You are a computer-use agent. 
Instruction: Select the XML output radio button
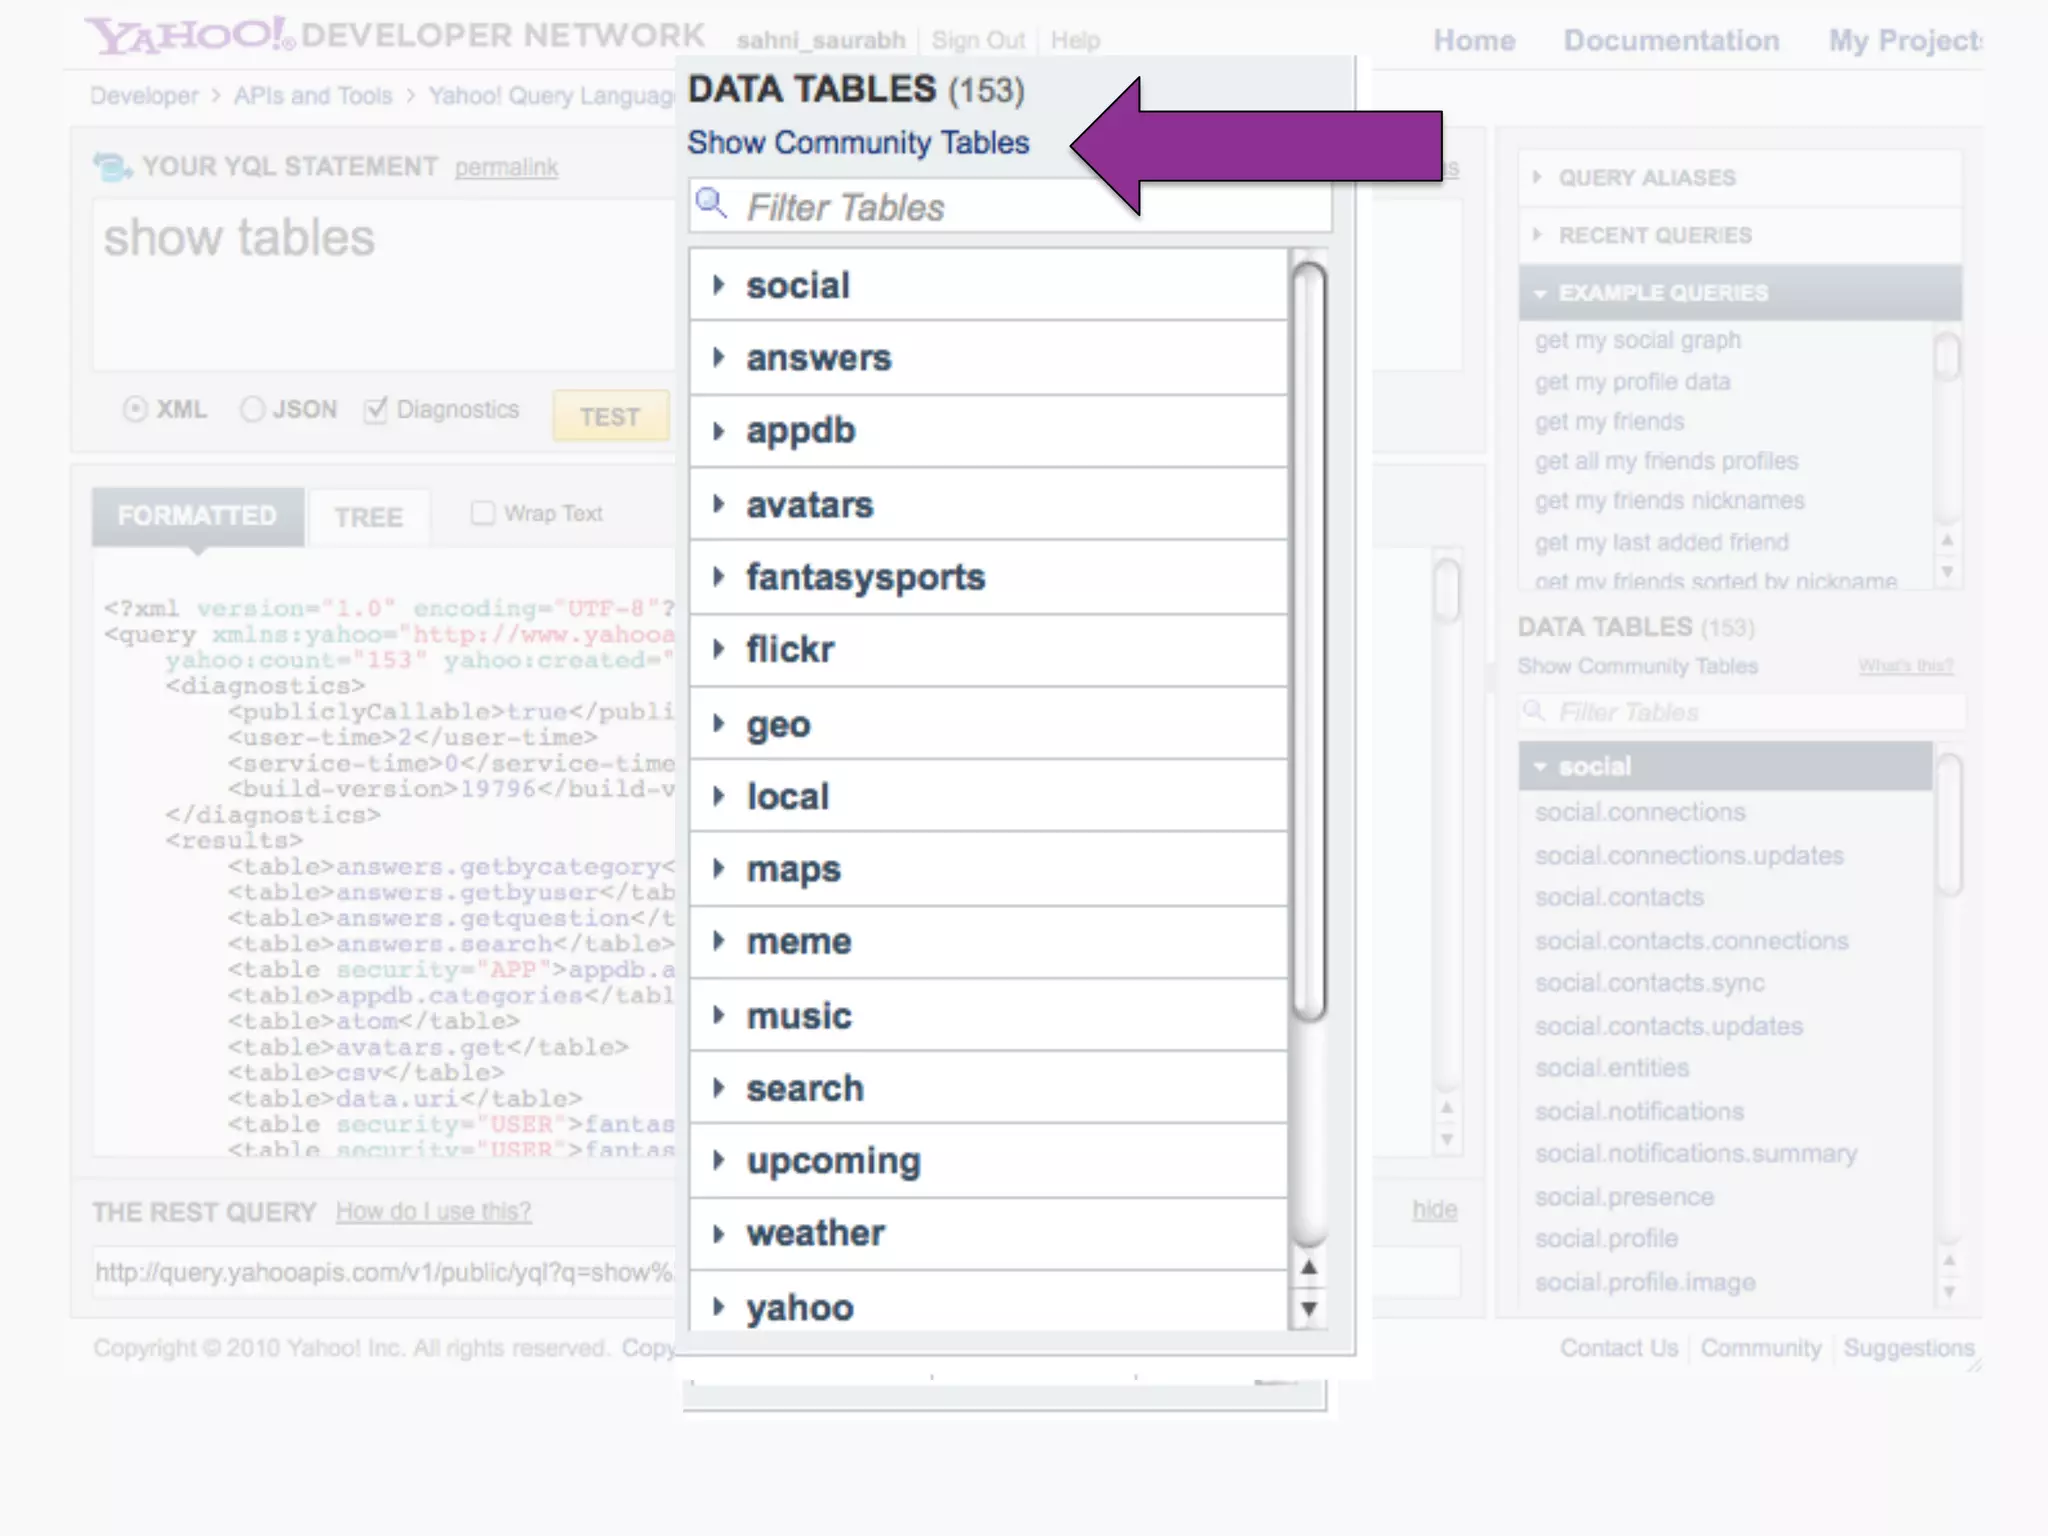click(135, 409)
